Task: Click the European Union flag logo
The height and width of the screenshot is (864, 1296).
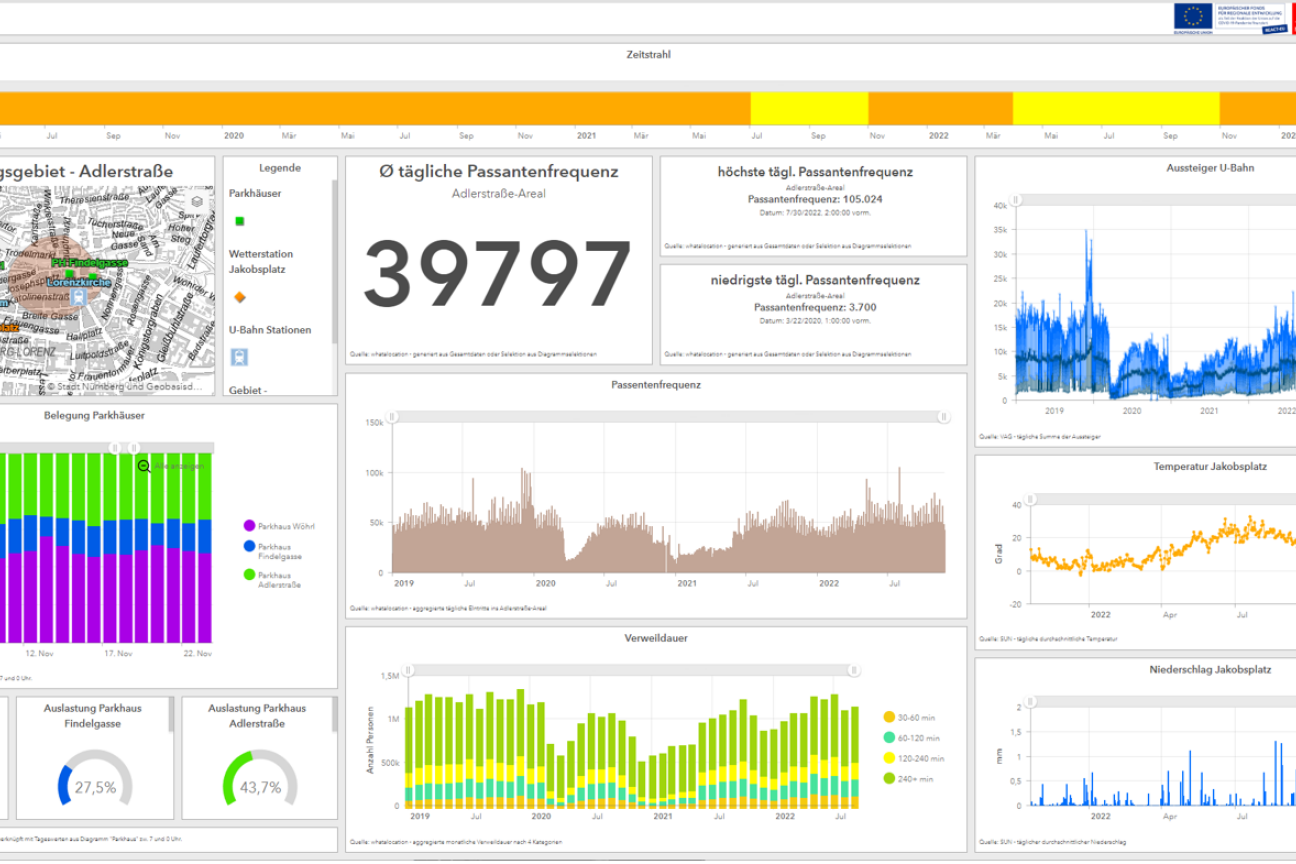Action: click(x=1192, y=16)
